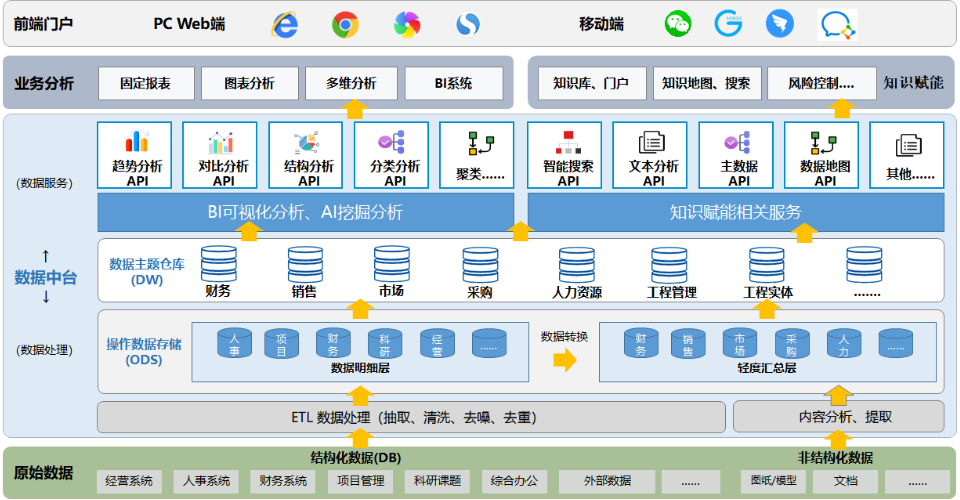
Task: Select the 数据地图 API green flowchart icon
Action: point(824,142)
